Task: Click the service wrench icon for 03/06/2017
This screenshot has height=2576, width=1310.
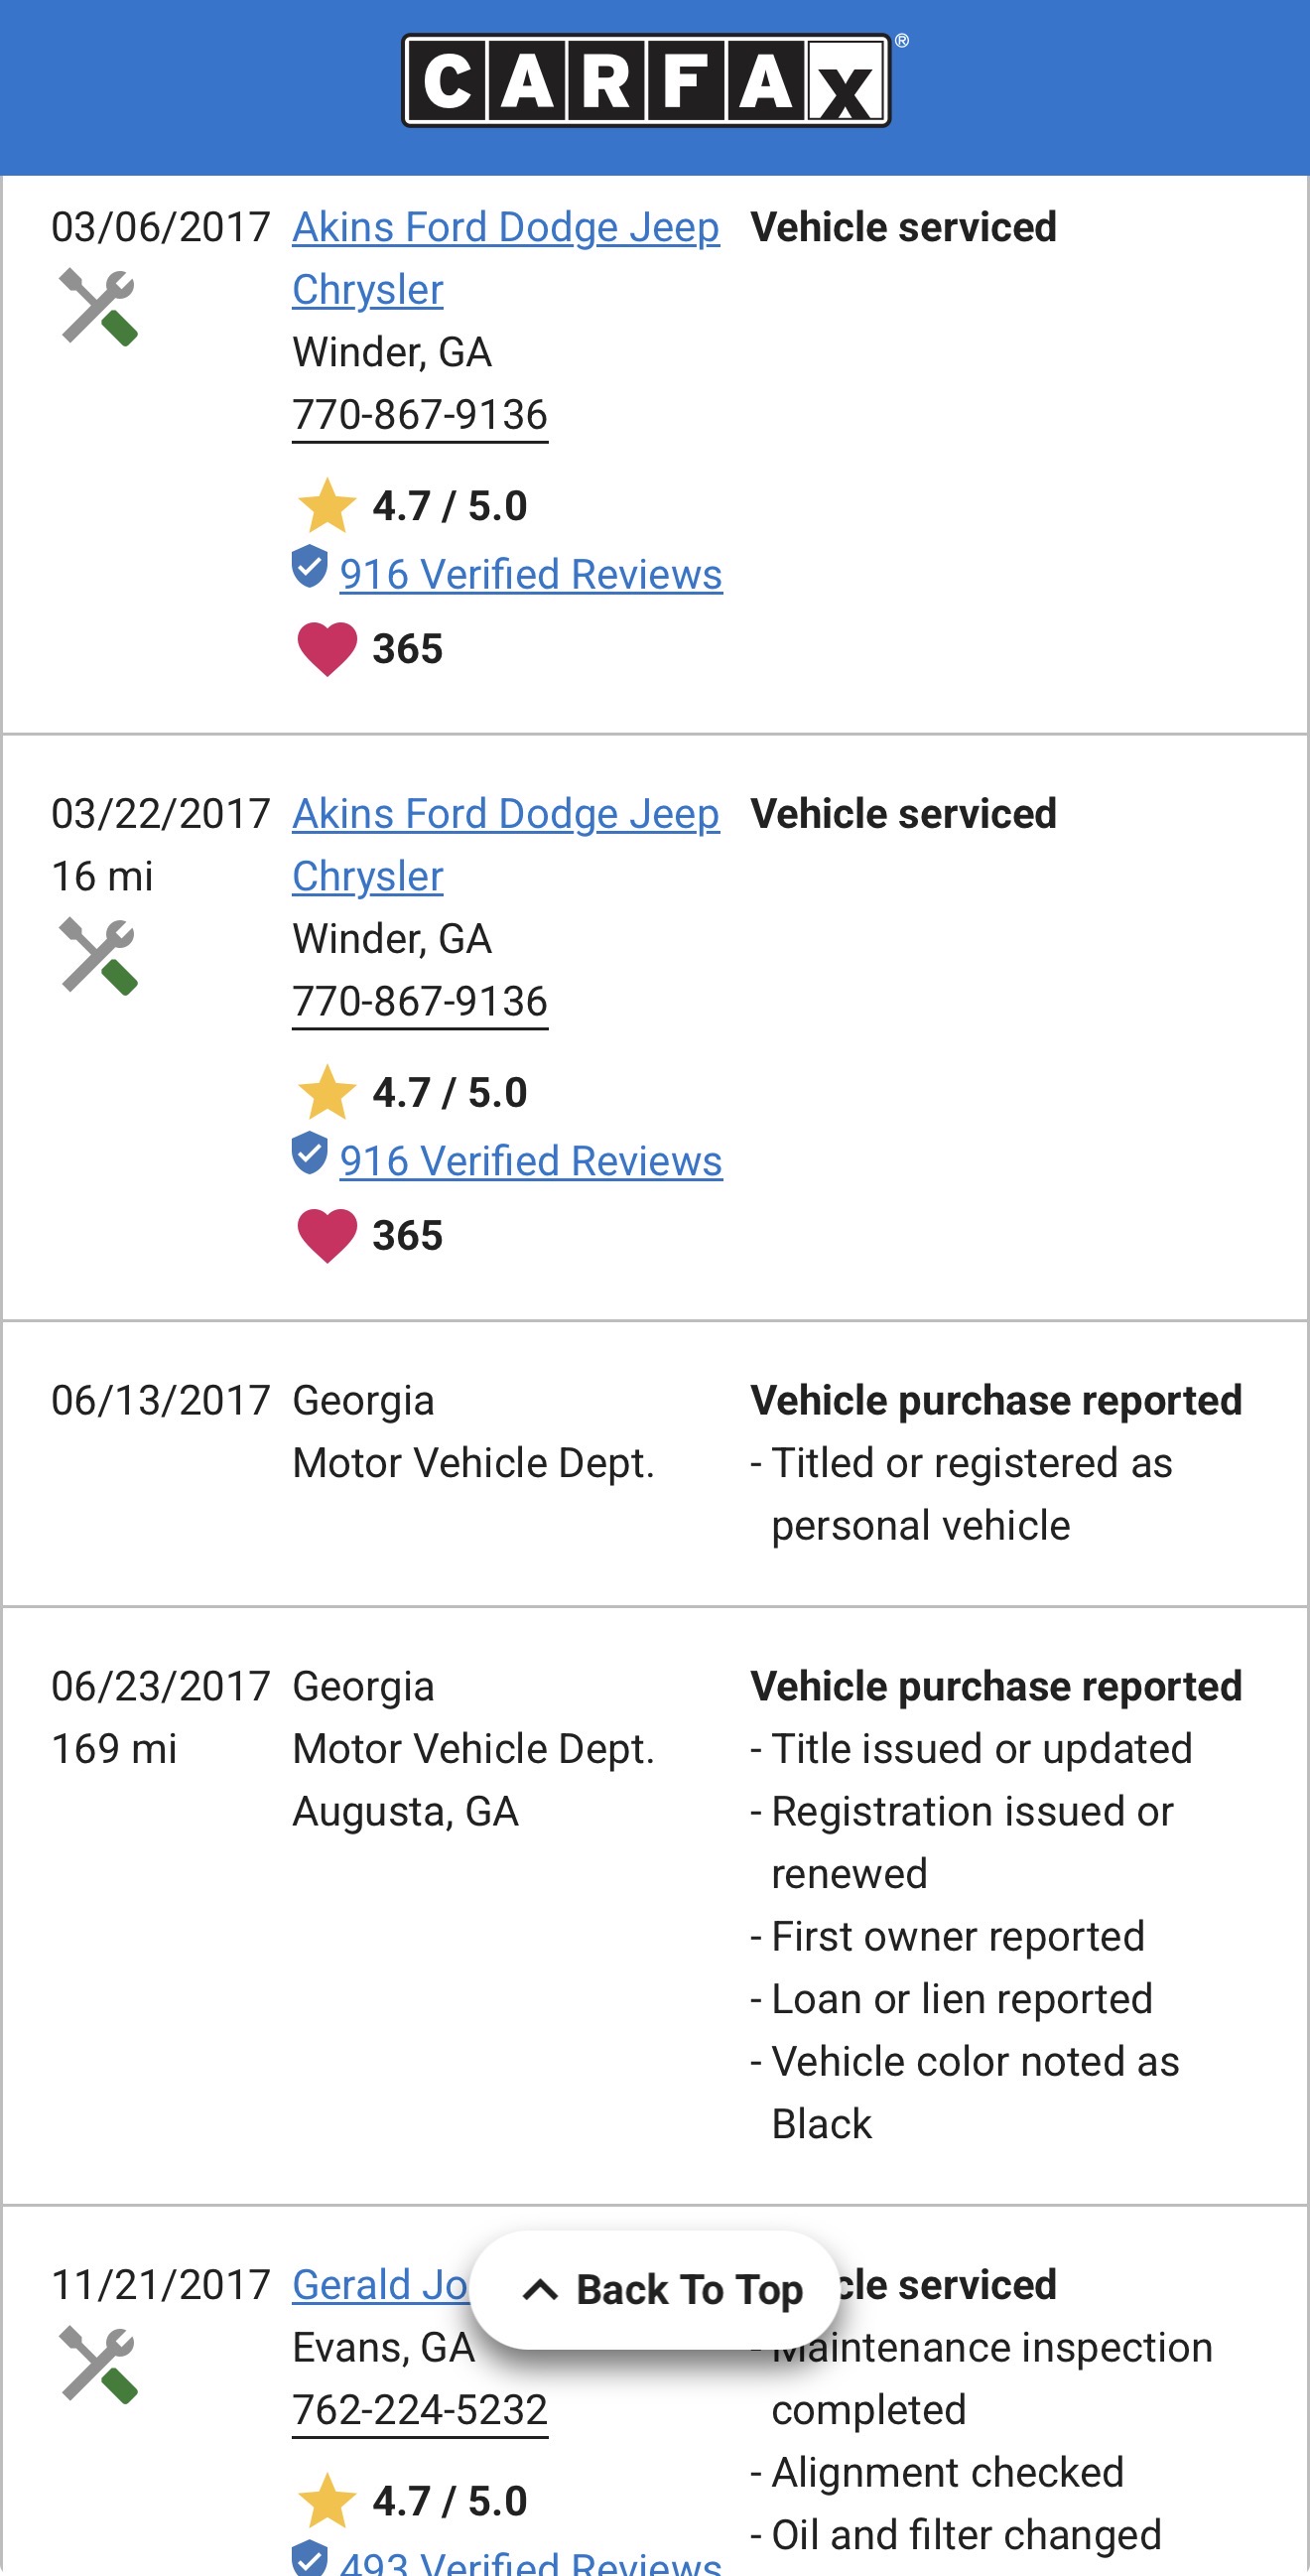Action: [x=98, y=307]
